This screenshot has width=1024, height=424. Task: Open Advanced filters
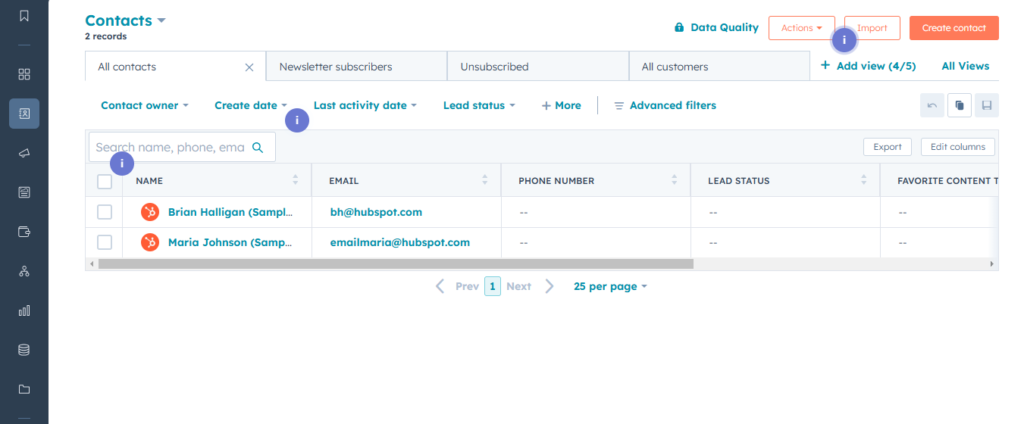(x=665, y=105)
